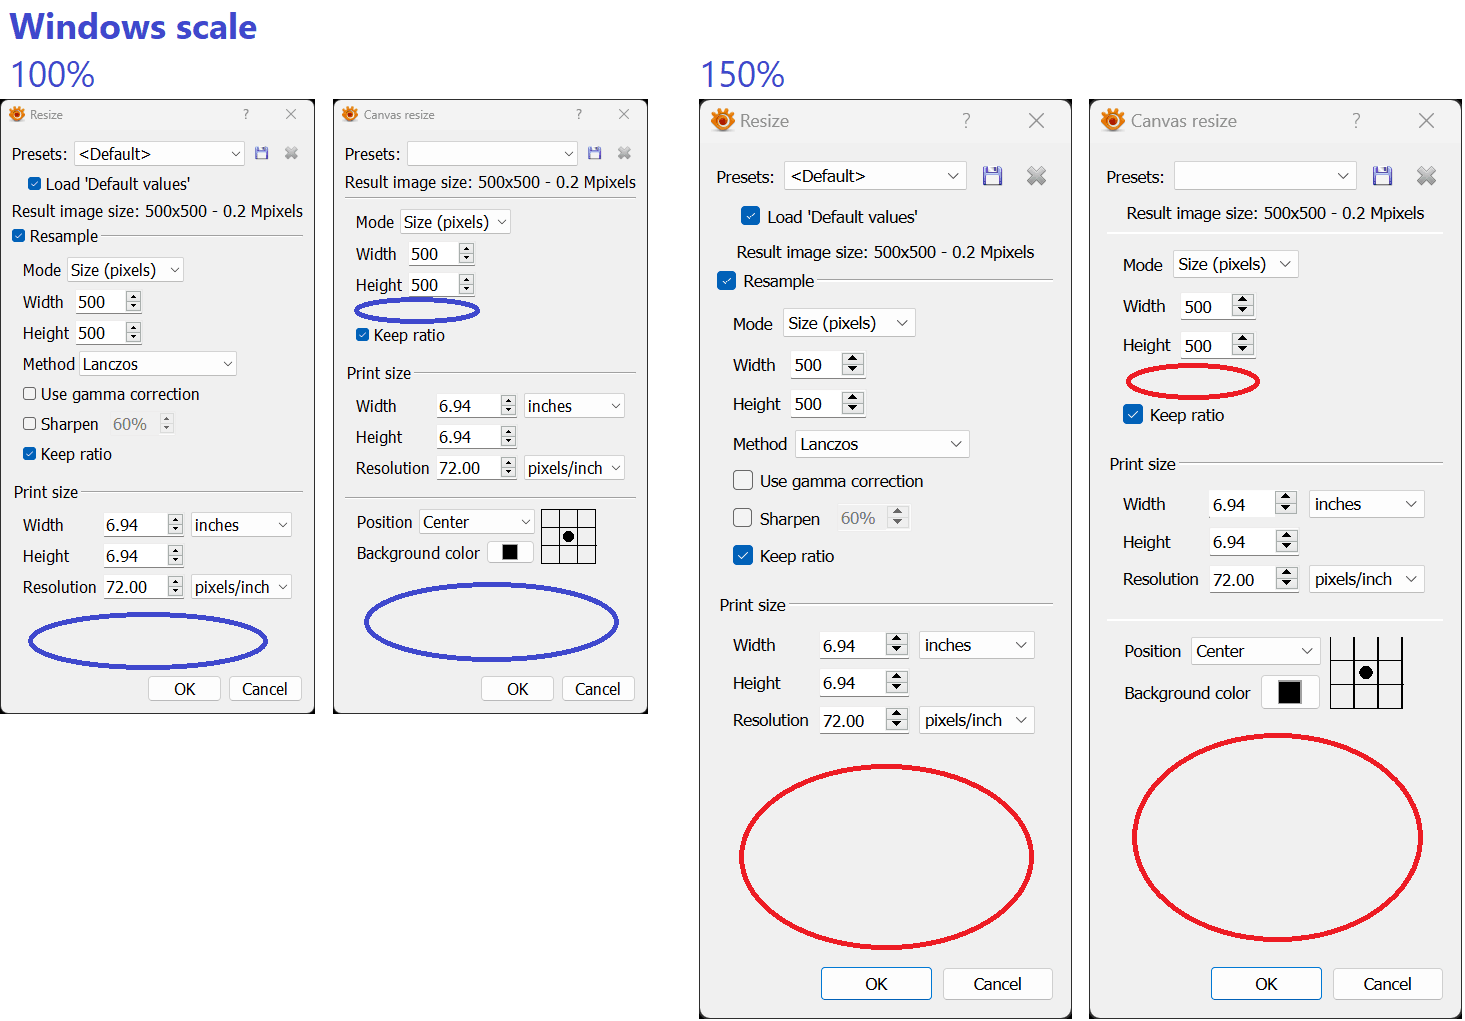Click Resolution 72.00 field in 100% Resize dialog
Viewport: 1465px width, 1021px height.
click(x=135, y=587)
